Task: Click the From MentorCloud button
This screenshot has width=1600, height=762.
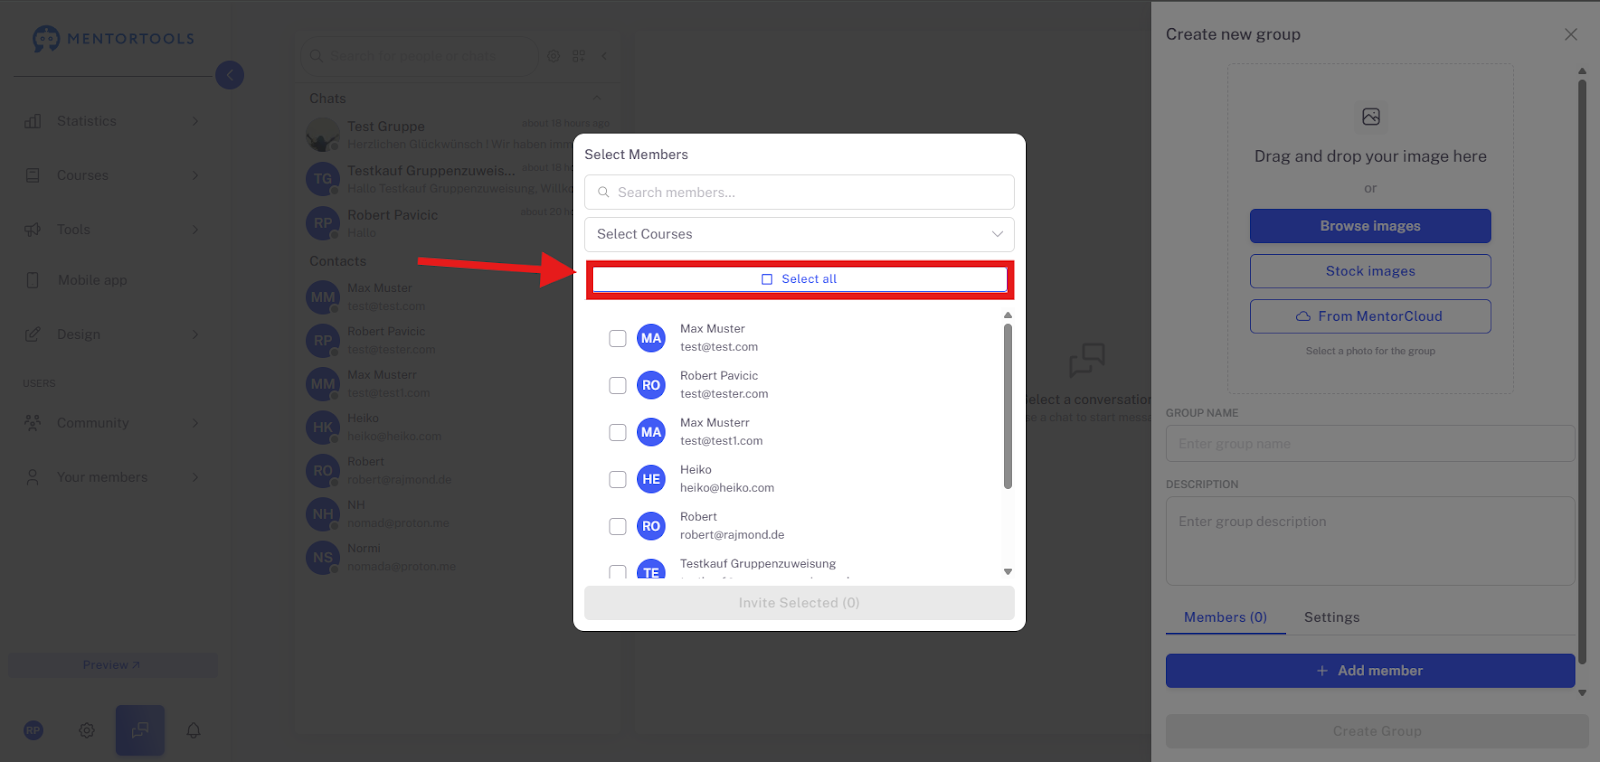Action: pyautogui.click(x=1370, y=316)
